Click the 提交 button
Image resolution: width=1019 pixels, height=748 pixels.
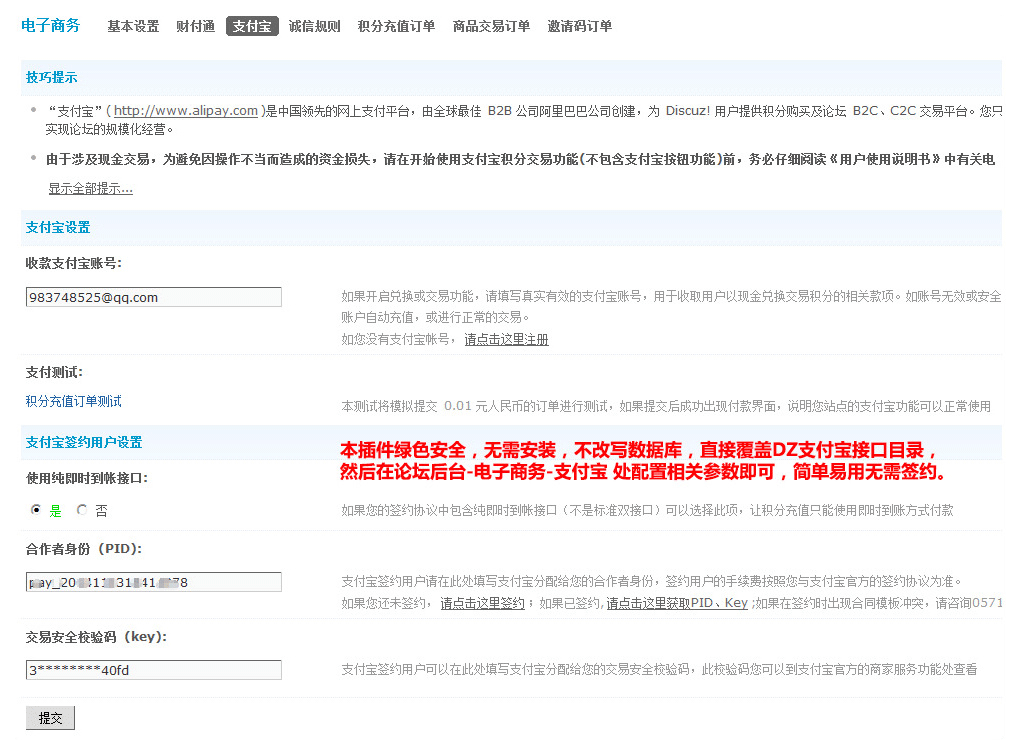50,718
